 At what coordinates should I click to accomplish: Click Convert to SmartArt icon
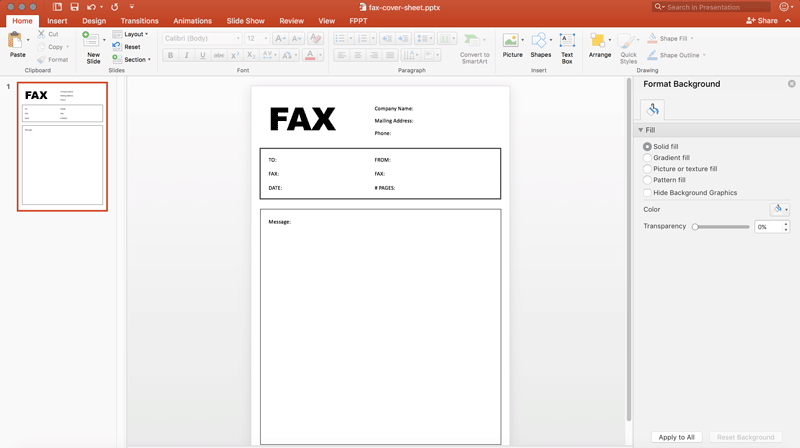[474, 42]
